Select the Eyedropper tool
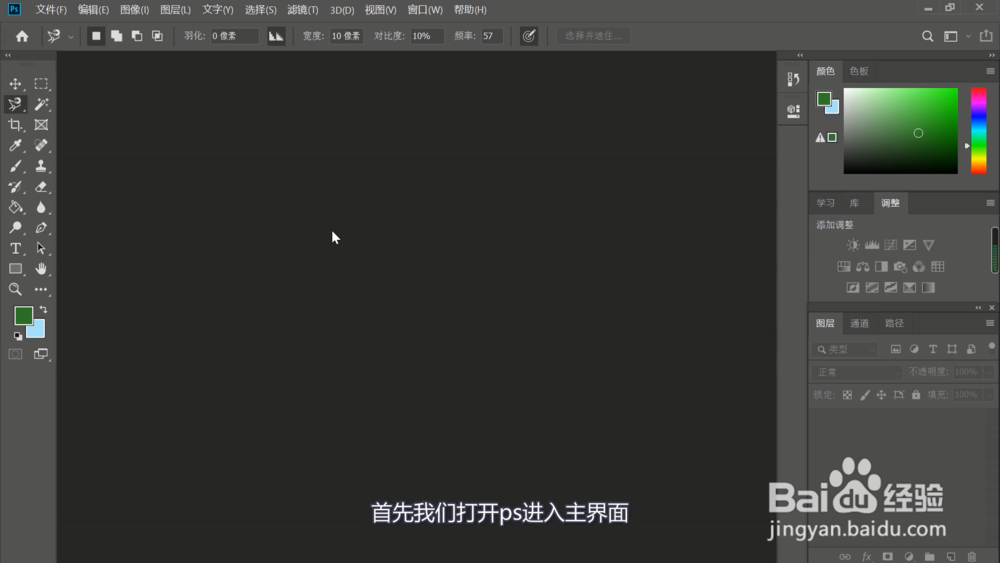 click(x=15, y=145)
